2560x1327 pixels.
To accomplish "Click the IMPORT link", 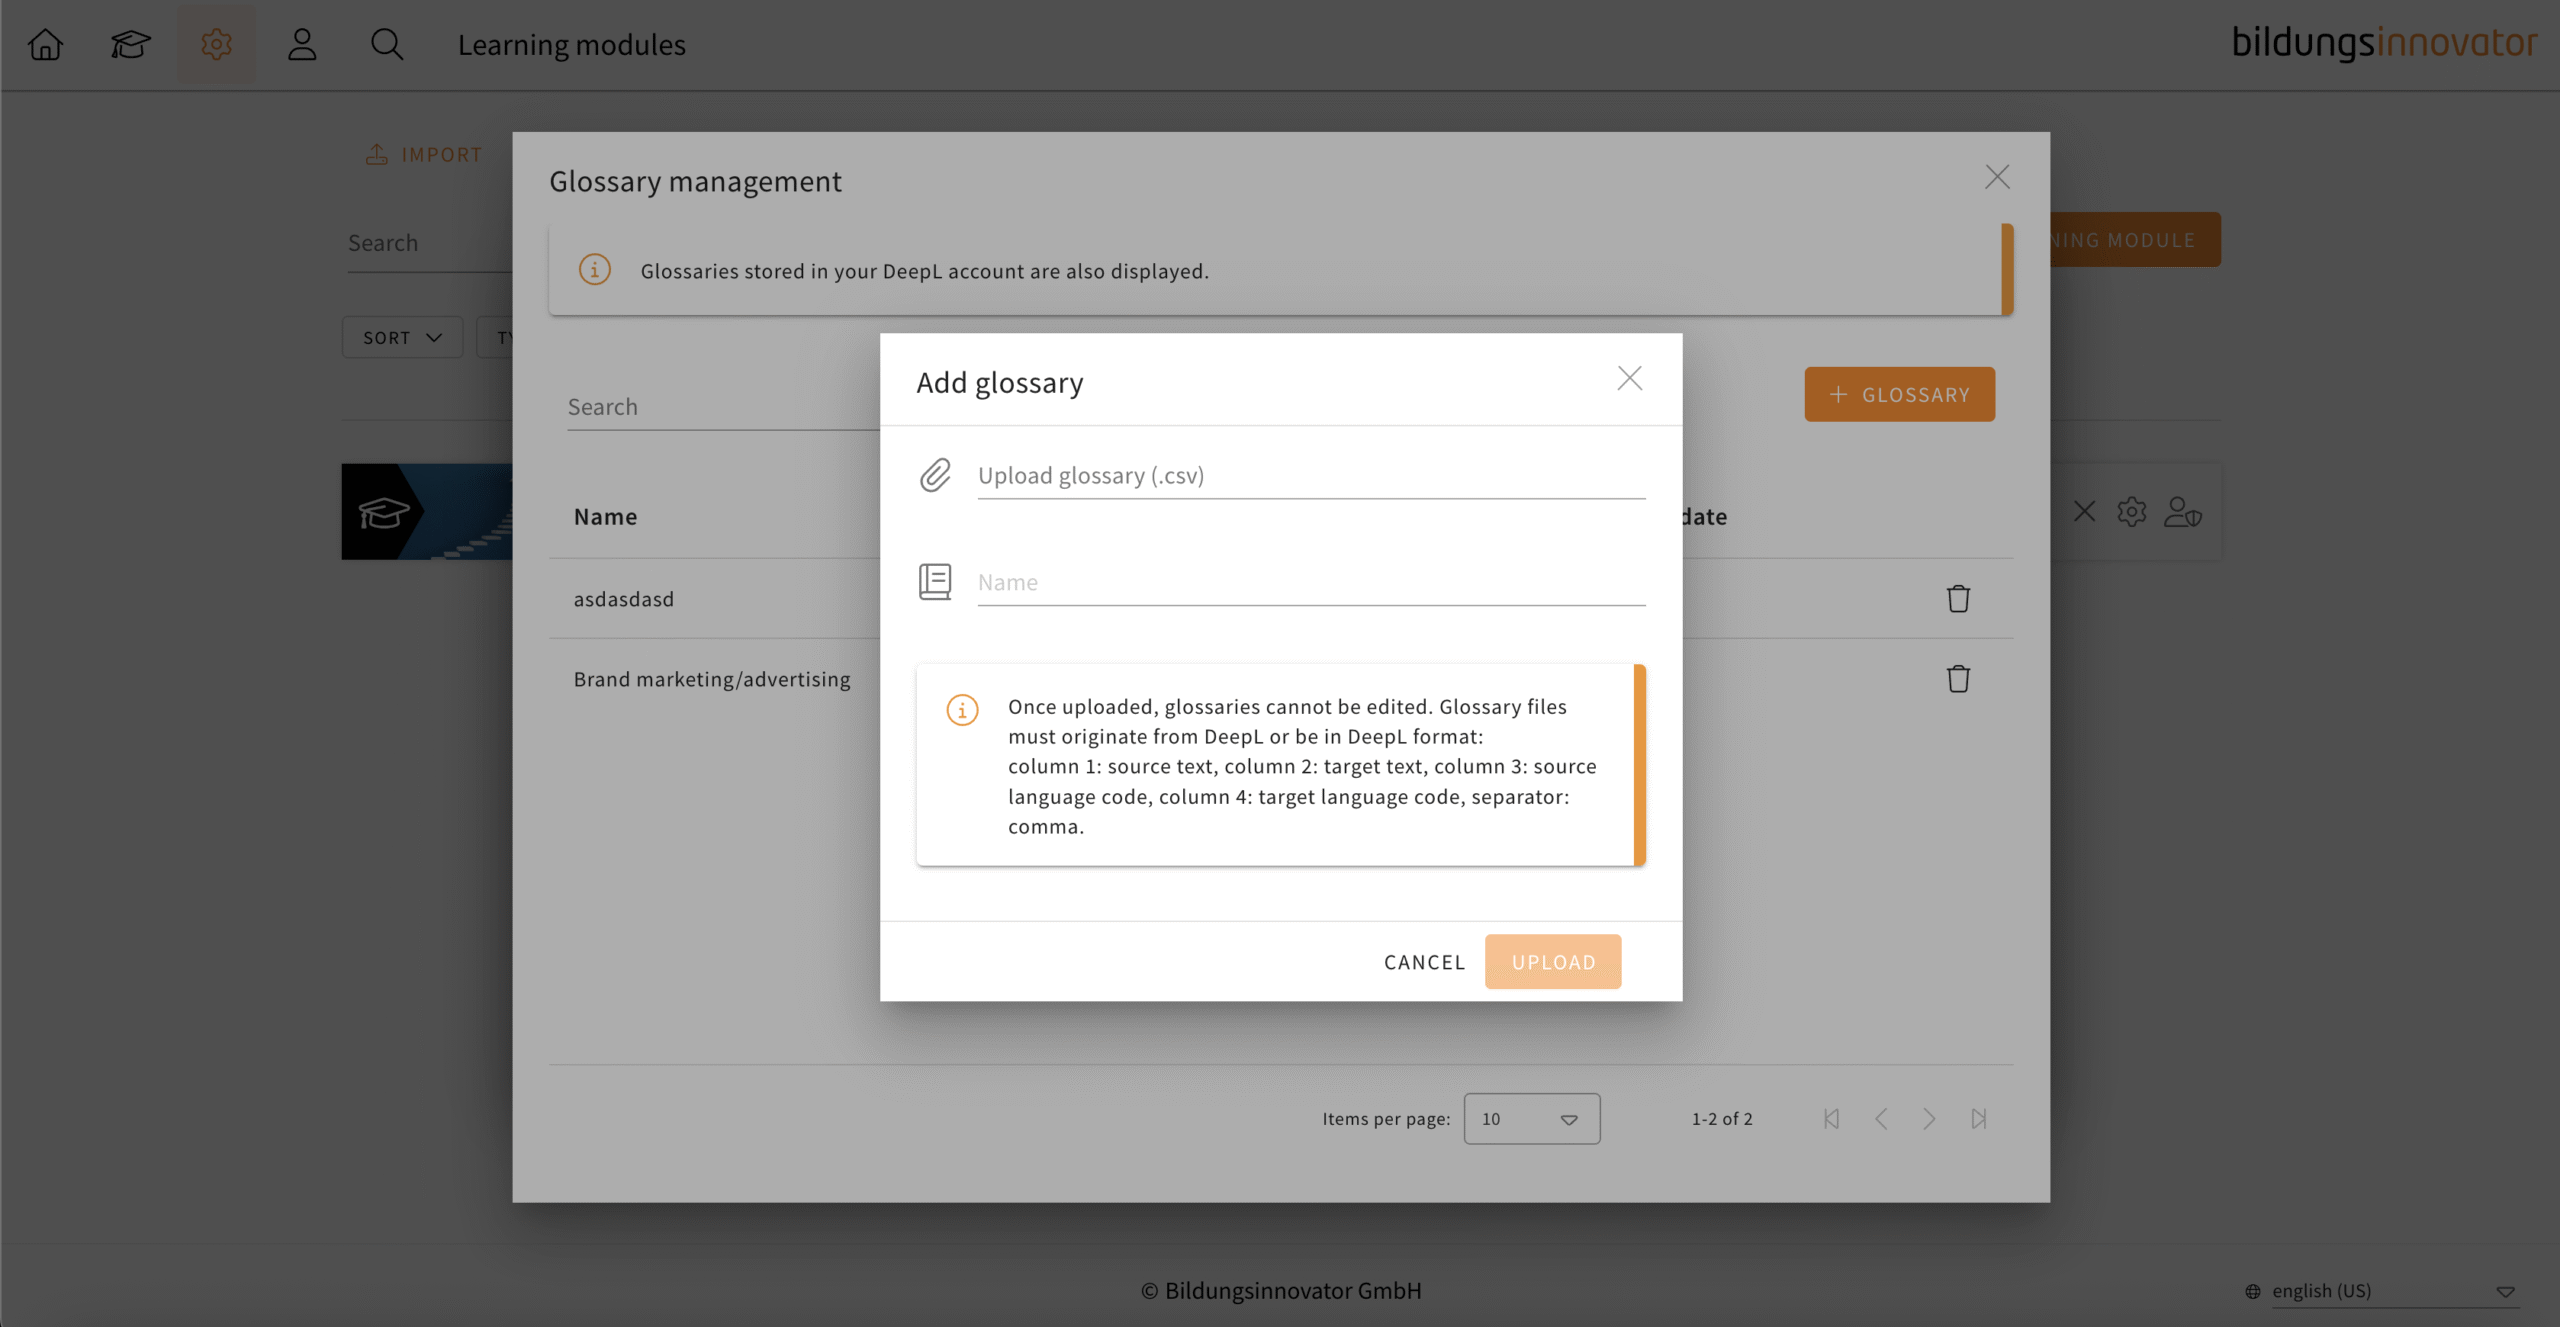I will 424,154.
